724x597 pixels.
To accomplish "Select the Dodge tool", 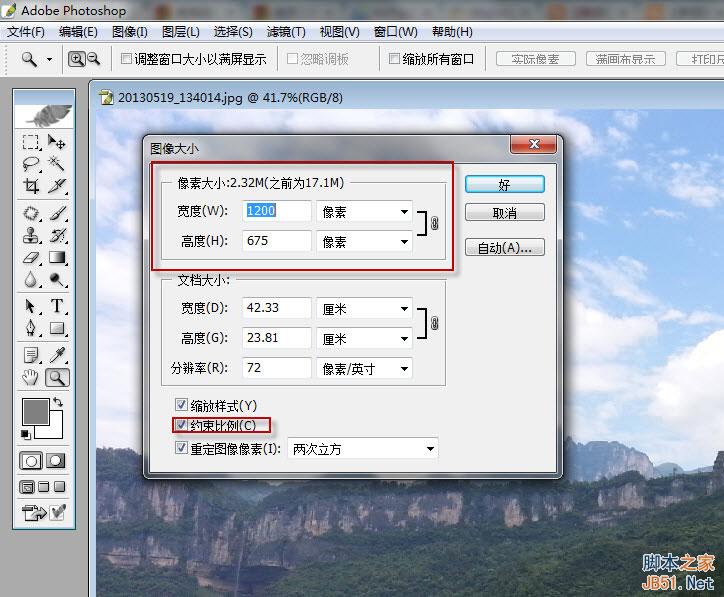I will (x=57, y=279).
